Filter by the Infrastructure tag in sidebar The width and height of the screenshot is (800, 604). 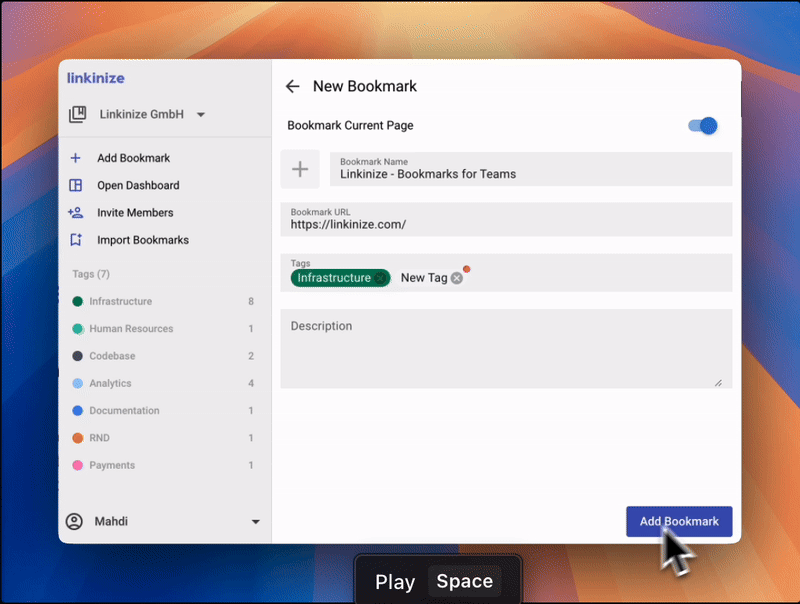[x=120, y=301]
